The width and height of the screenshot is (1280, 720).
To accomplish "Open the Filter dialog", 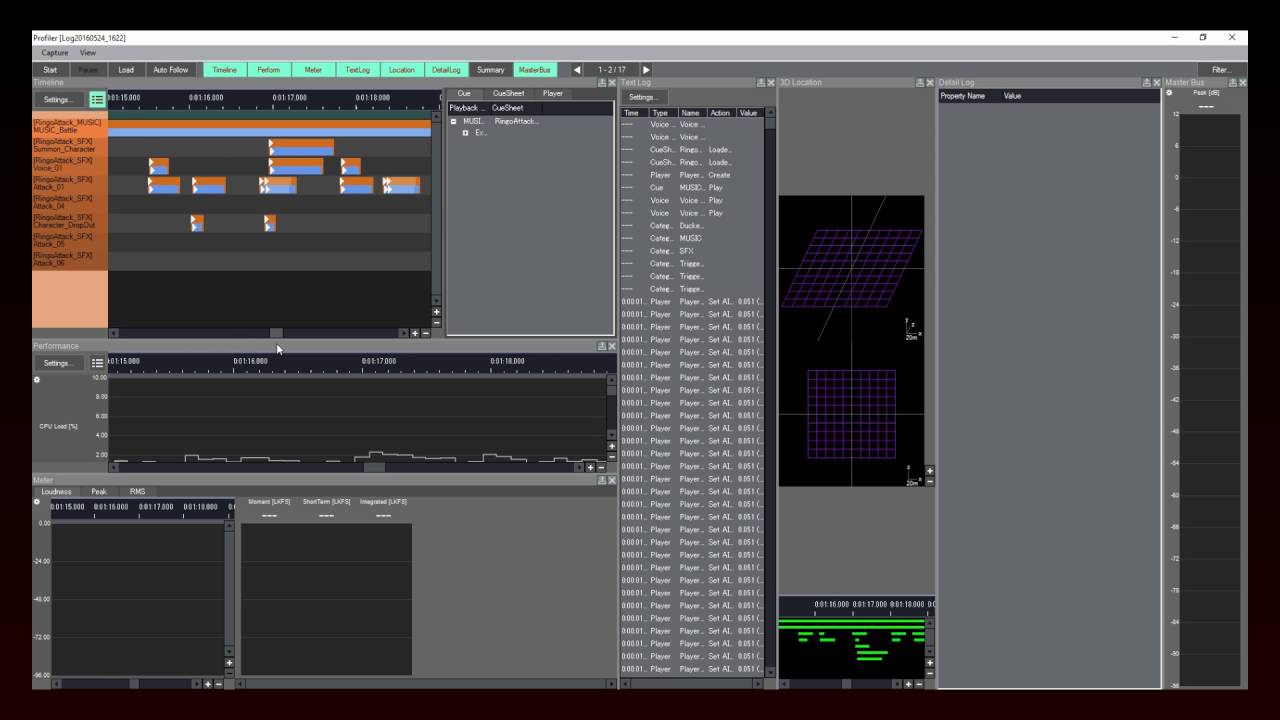I will coord(1221,70).
